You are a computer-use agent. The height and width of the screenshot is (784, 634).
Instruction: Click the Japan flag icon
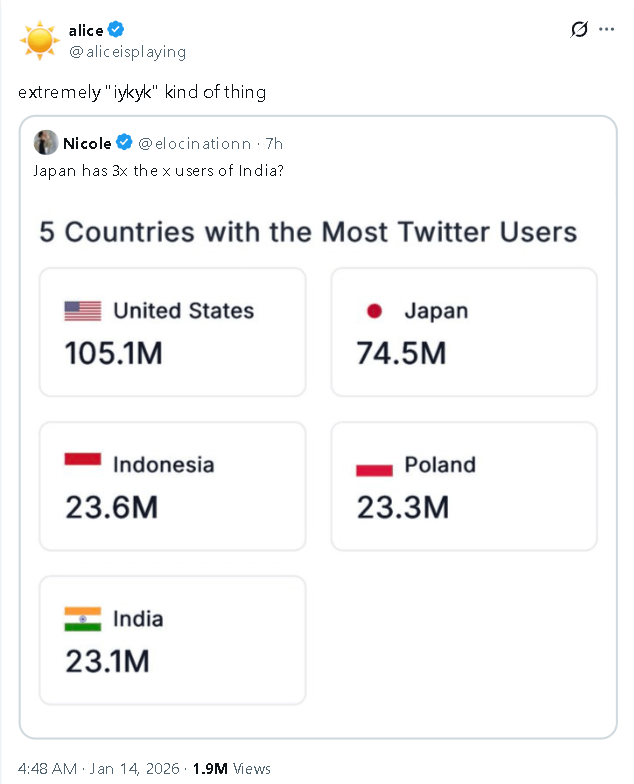pos(375,311)
